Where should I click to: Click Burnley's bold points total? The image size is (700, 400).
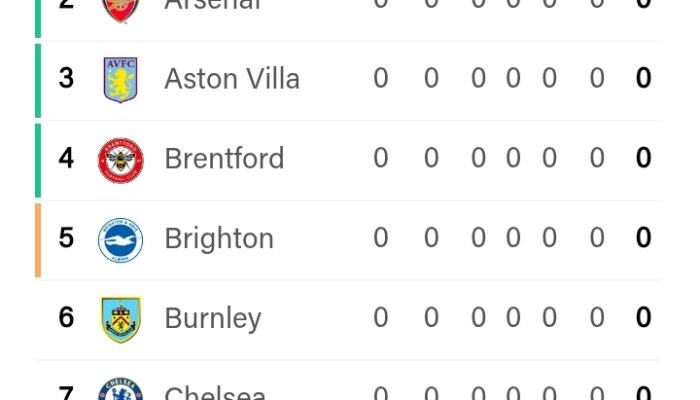point(643,317)
